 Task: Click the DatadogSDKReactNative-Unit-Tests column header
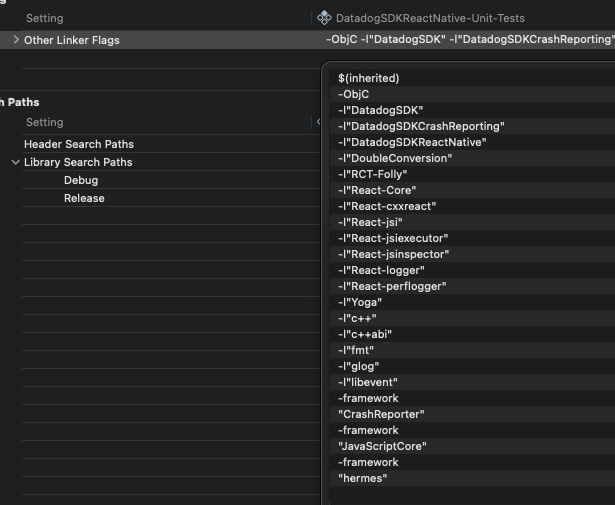tap(430, 18)
